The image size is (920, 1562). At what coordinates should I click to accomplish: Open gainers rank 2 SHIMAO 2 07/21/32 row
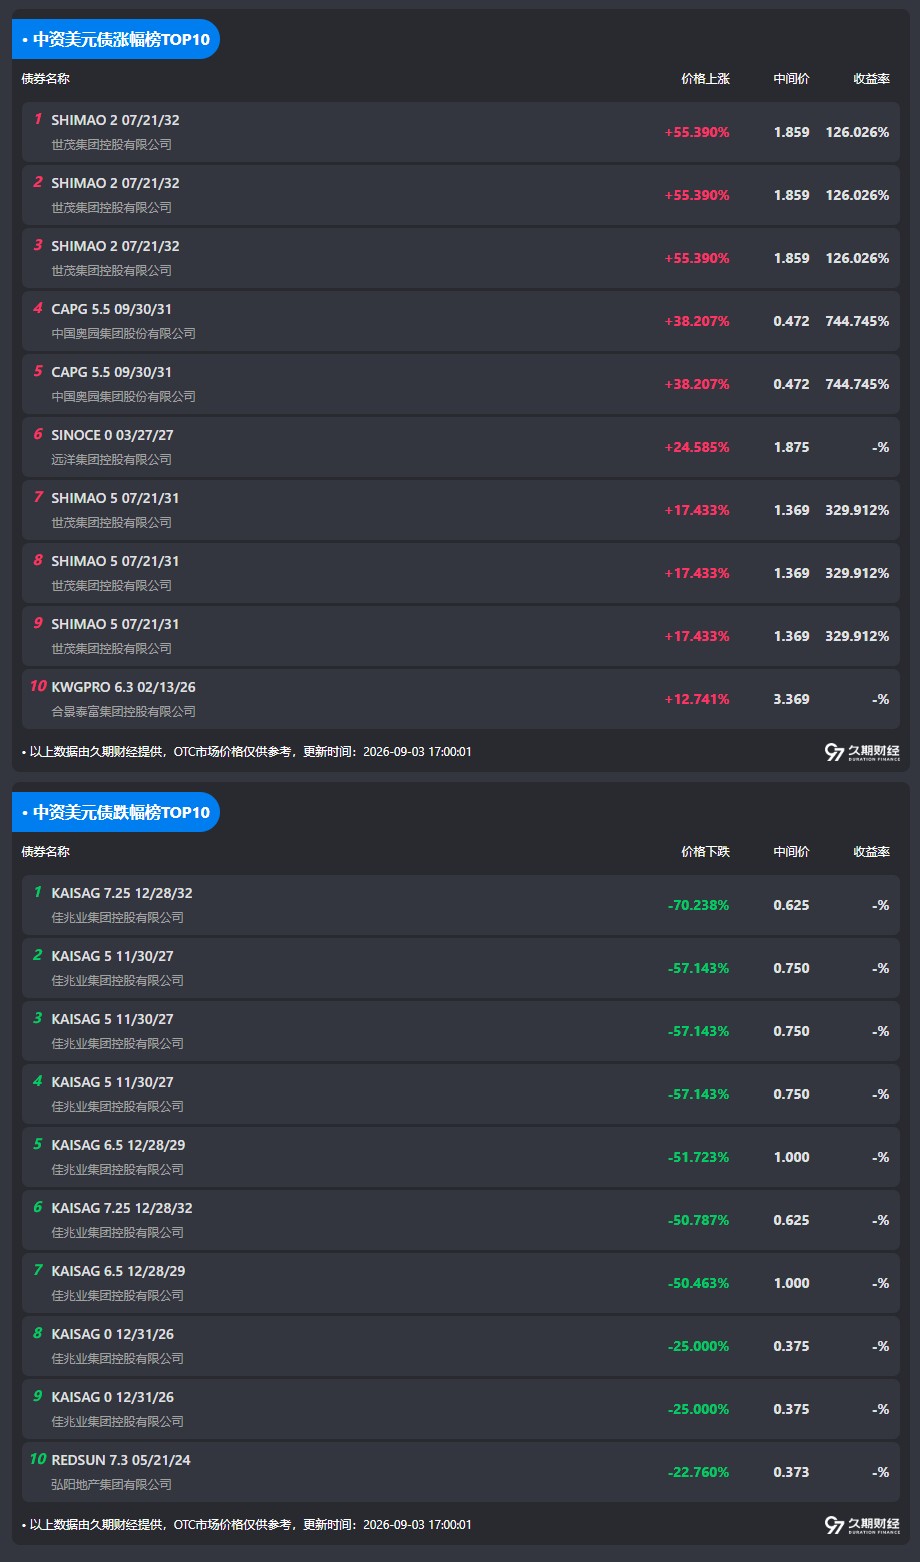point(461,195)
